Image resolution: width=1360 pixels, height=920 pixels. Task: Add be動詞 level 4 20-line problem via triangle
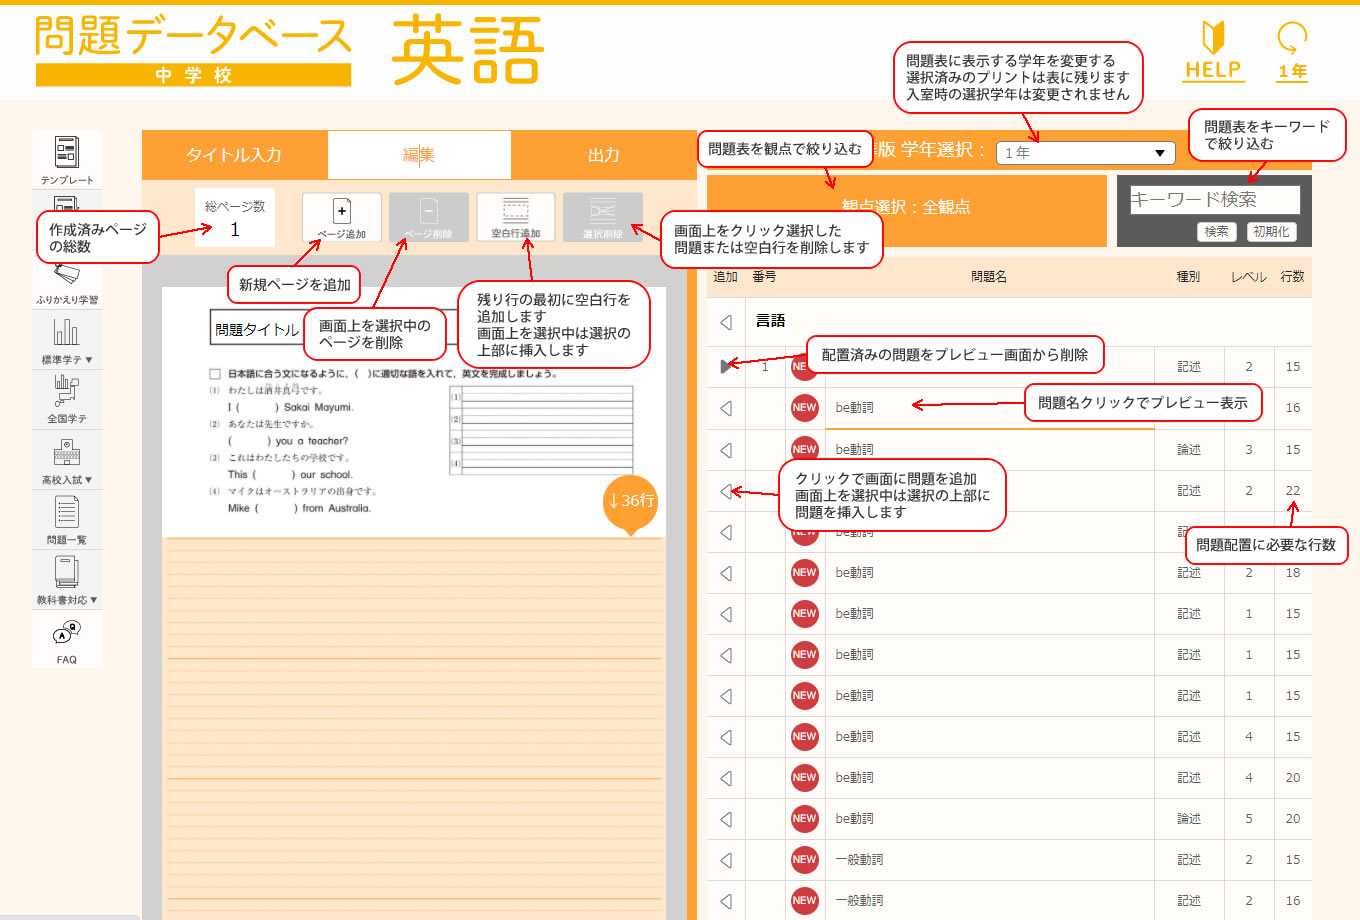726,778
